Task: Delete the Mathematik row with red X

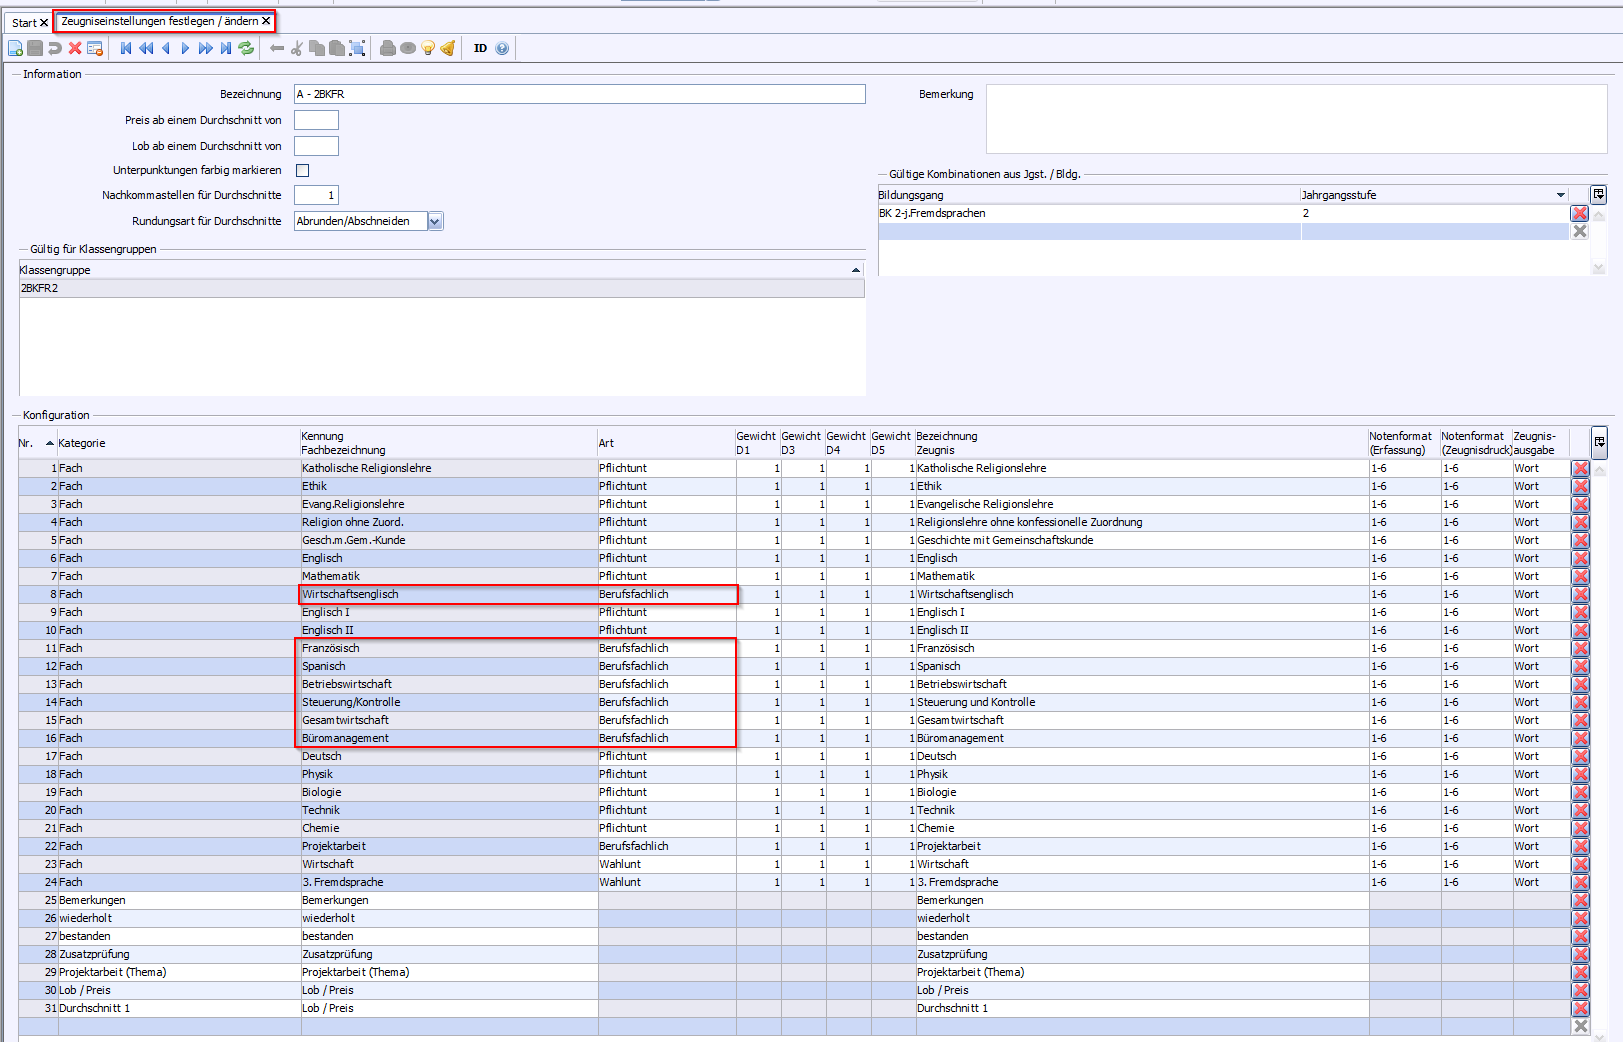Action: pyautogui.click(x=1580, y=577)
